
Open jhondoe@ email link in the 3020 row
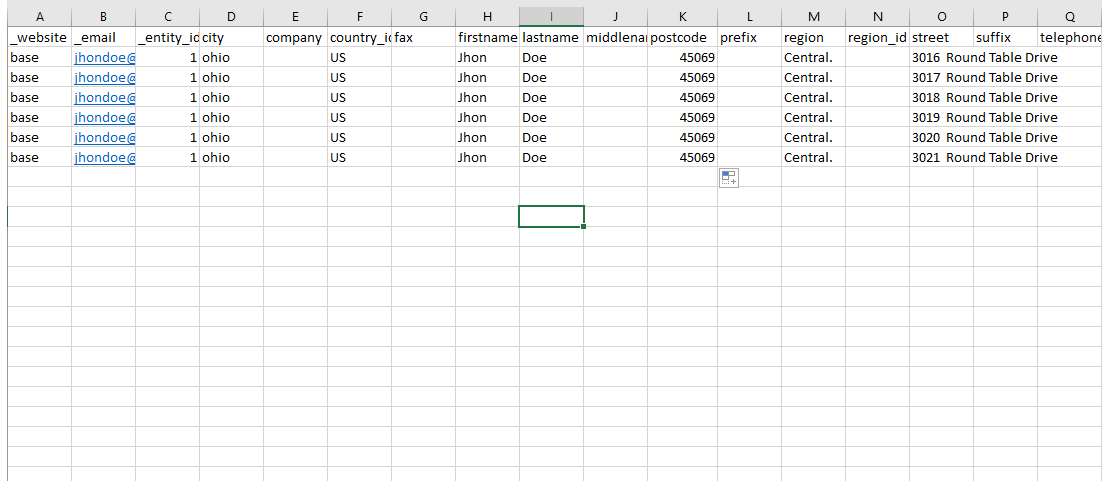point(105,137)
